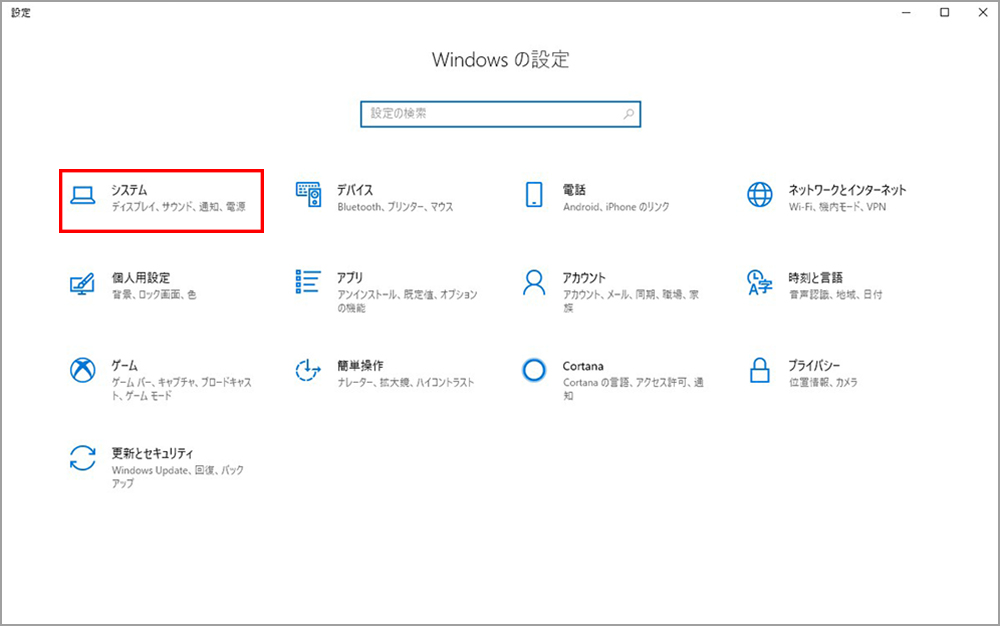Image resolution: width=1000 pixels, height=626 pixels.
Task: Click the Cortana の言語、アクセス許可、通知 description
Action: pyautogui.click(x=633, y=389)
